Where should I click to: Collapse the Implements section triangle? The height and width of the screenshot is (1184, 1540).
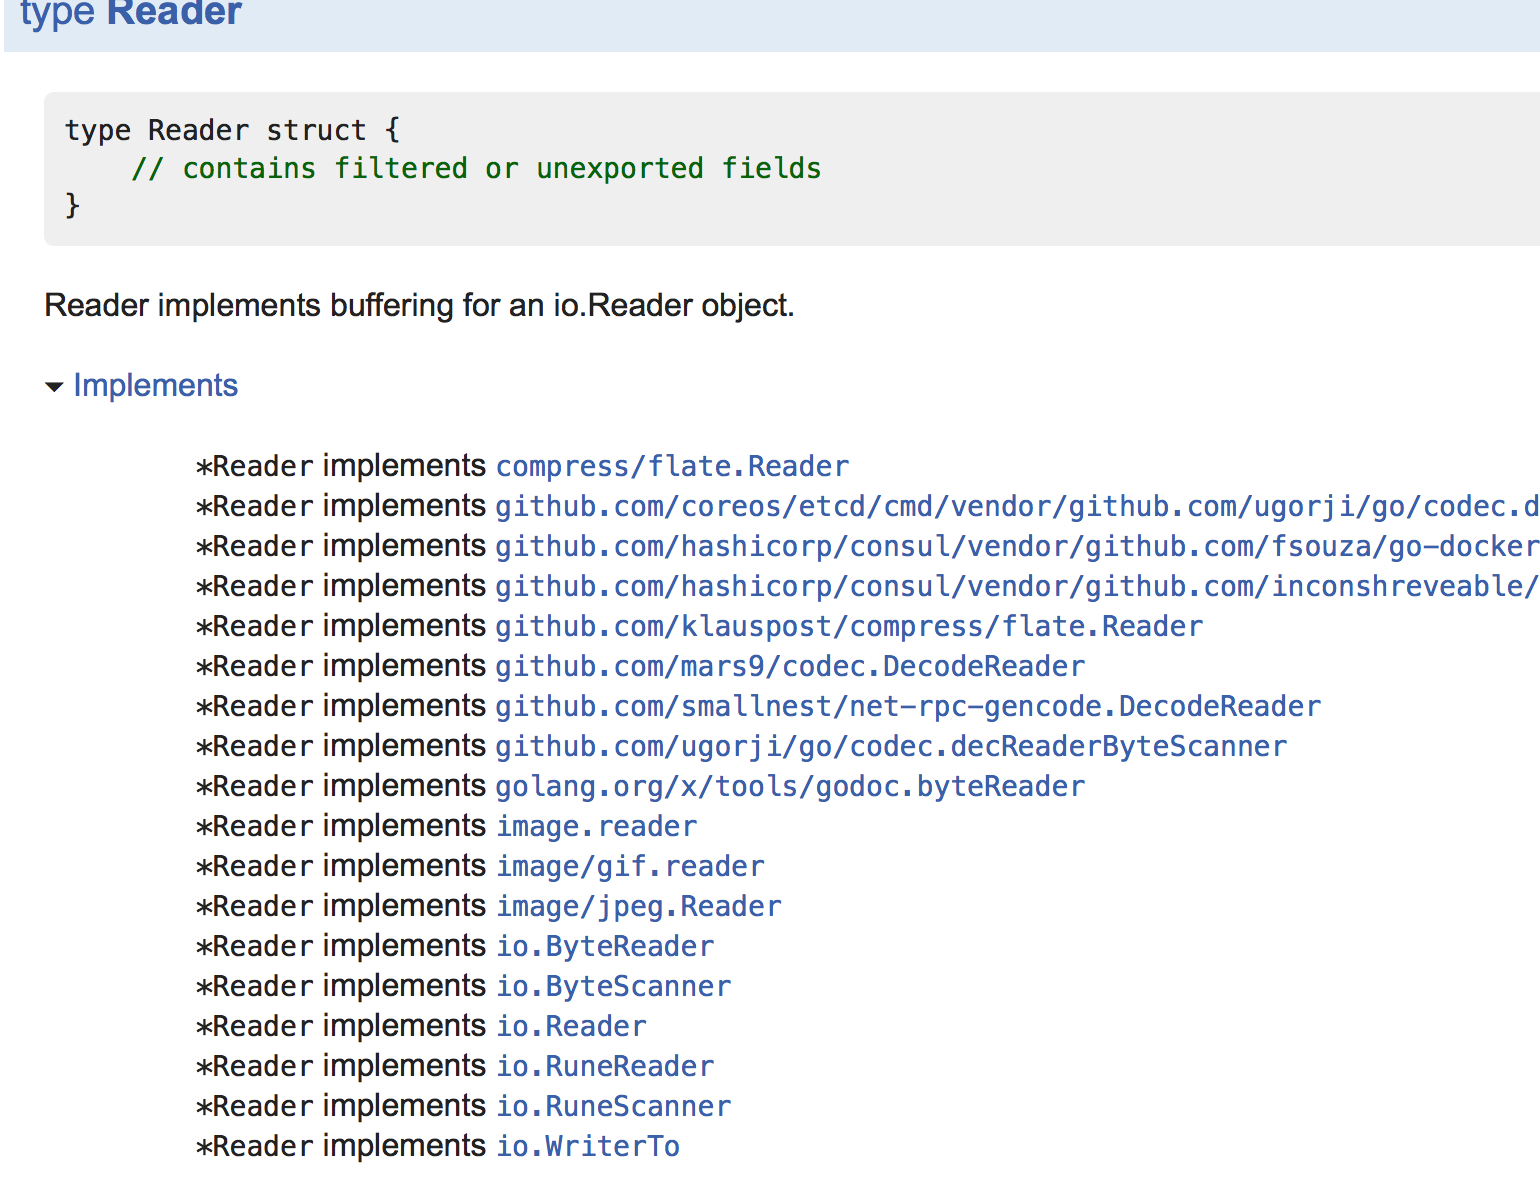click(x=54, y=387)
